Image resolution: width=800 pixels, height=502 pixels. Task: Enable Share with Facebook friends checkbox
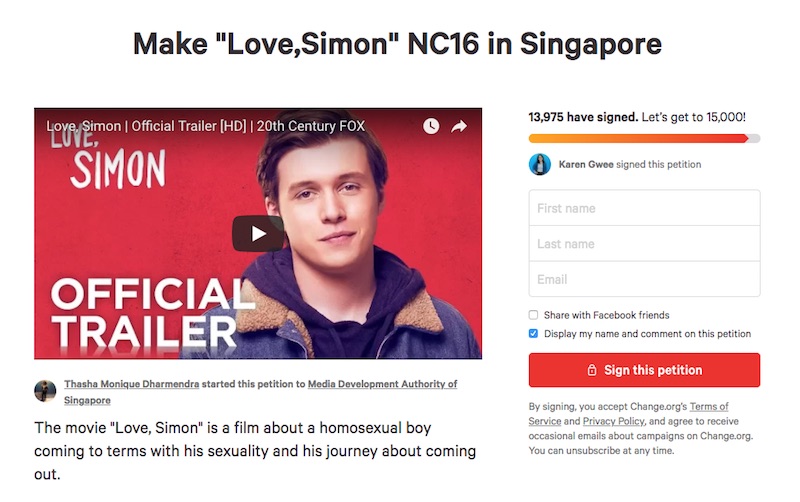pyautogui.click(x=533, y=315)
